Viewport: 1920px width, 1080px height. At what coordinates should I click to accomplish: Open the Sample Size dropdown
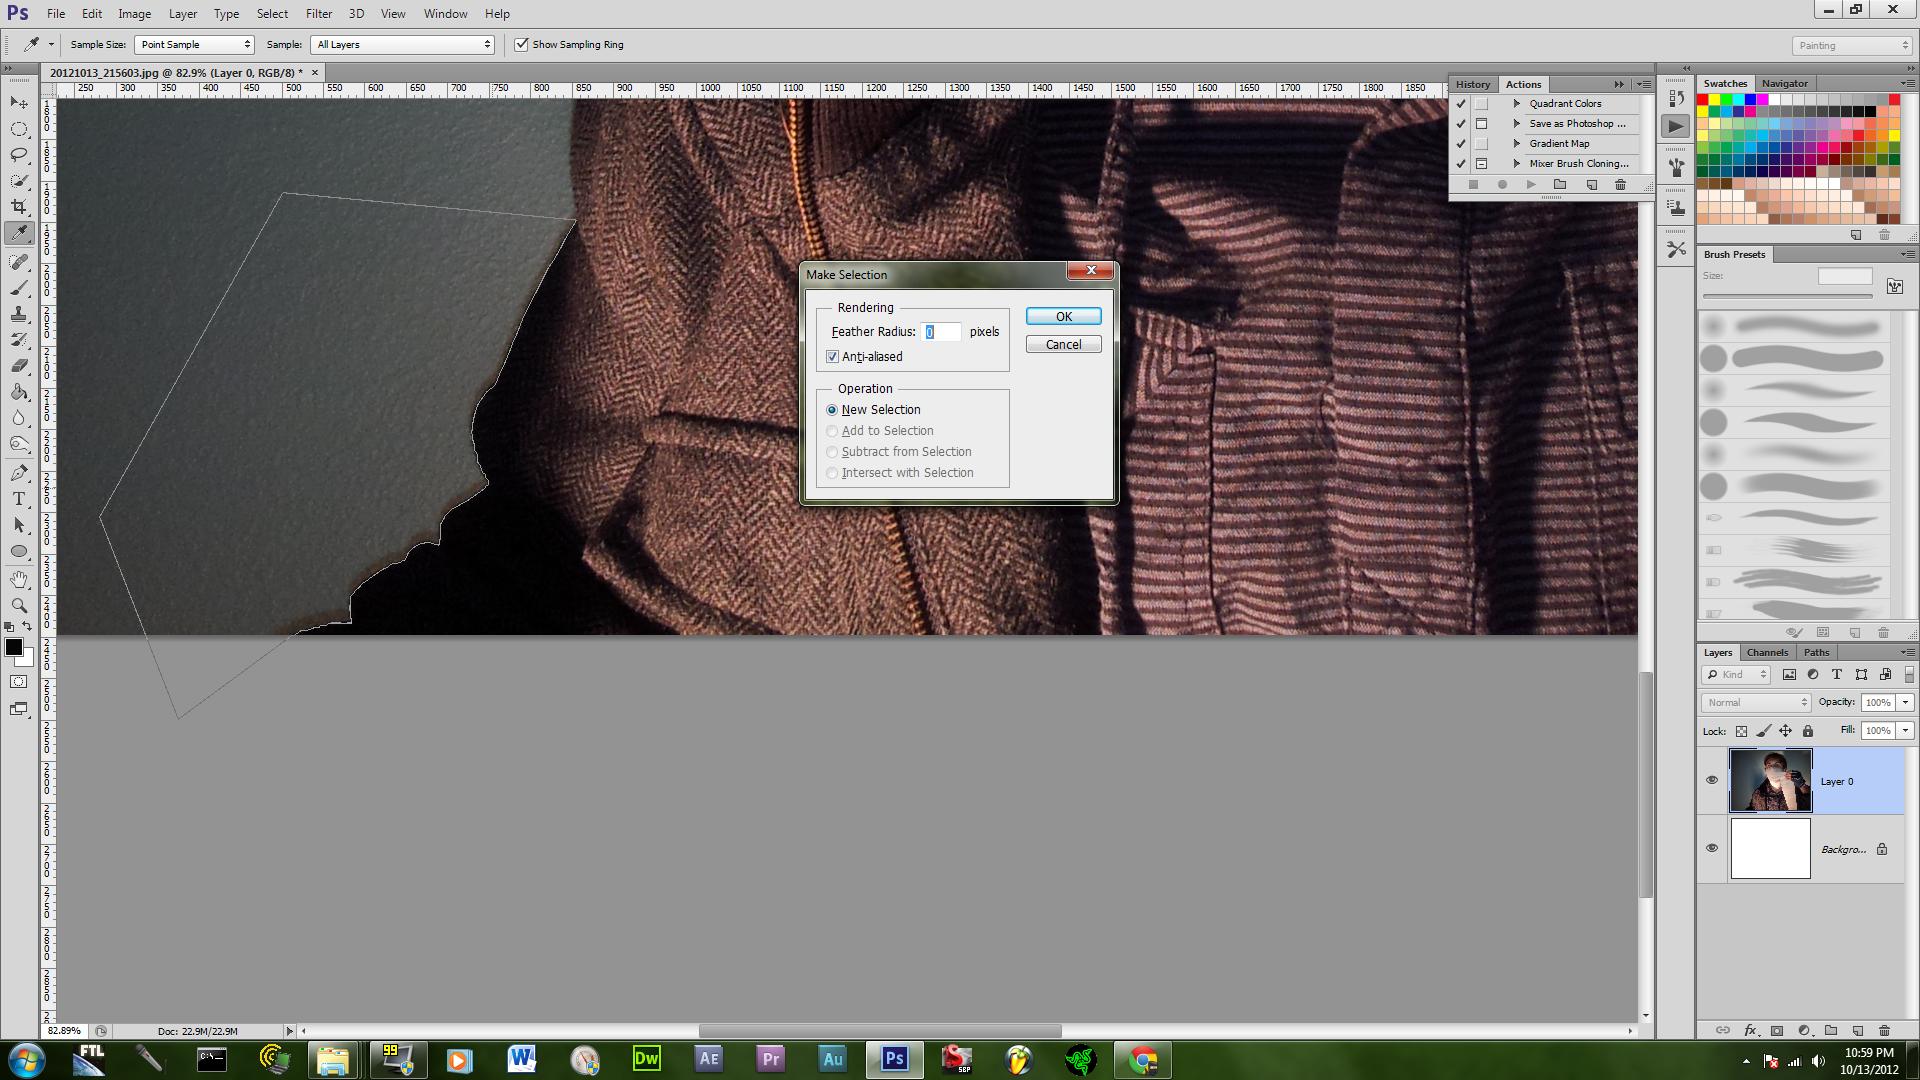tap(194, 45)
